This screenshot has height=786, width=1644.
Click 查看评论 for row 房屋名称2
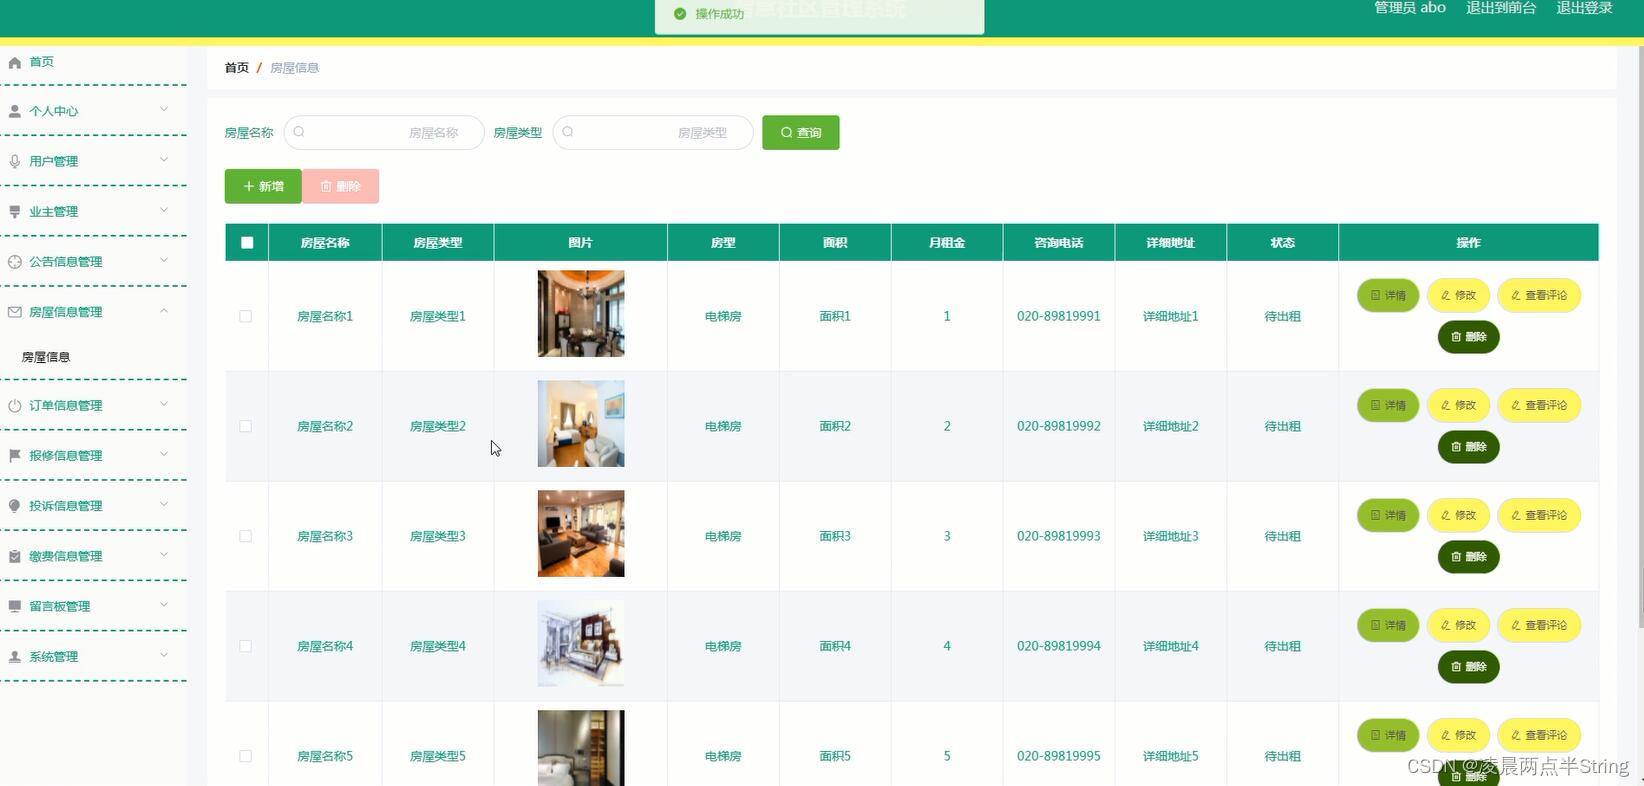(1539, 405)
